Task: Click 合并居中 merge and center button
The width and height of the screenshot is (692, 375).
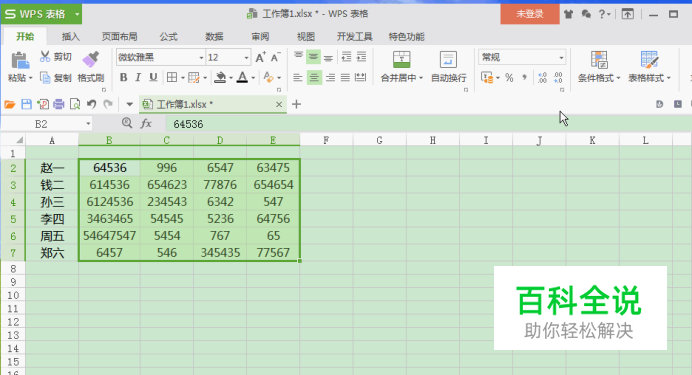Action: tap(402, 66)
